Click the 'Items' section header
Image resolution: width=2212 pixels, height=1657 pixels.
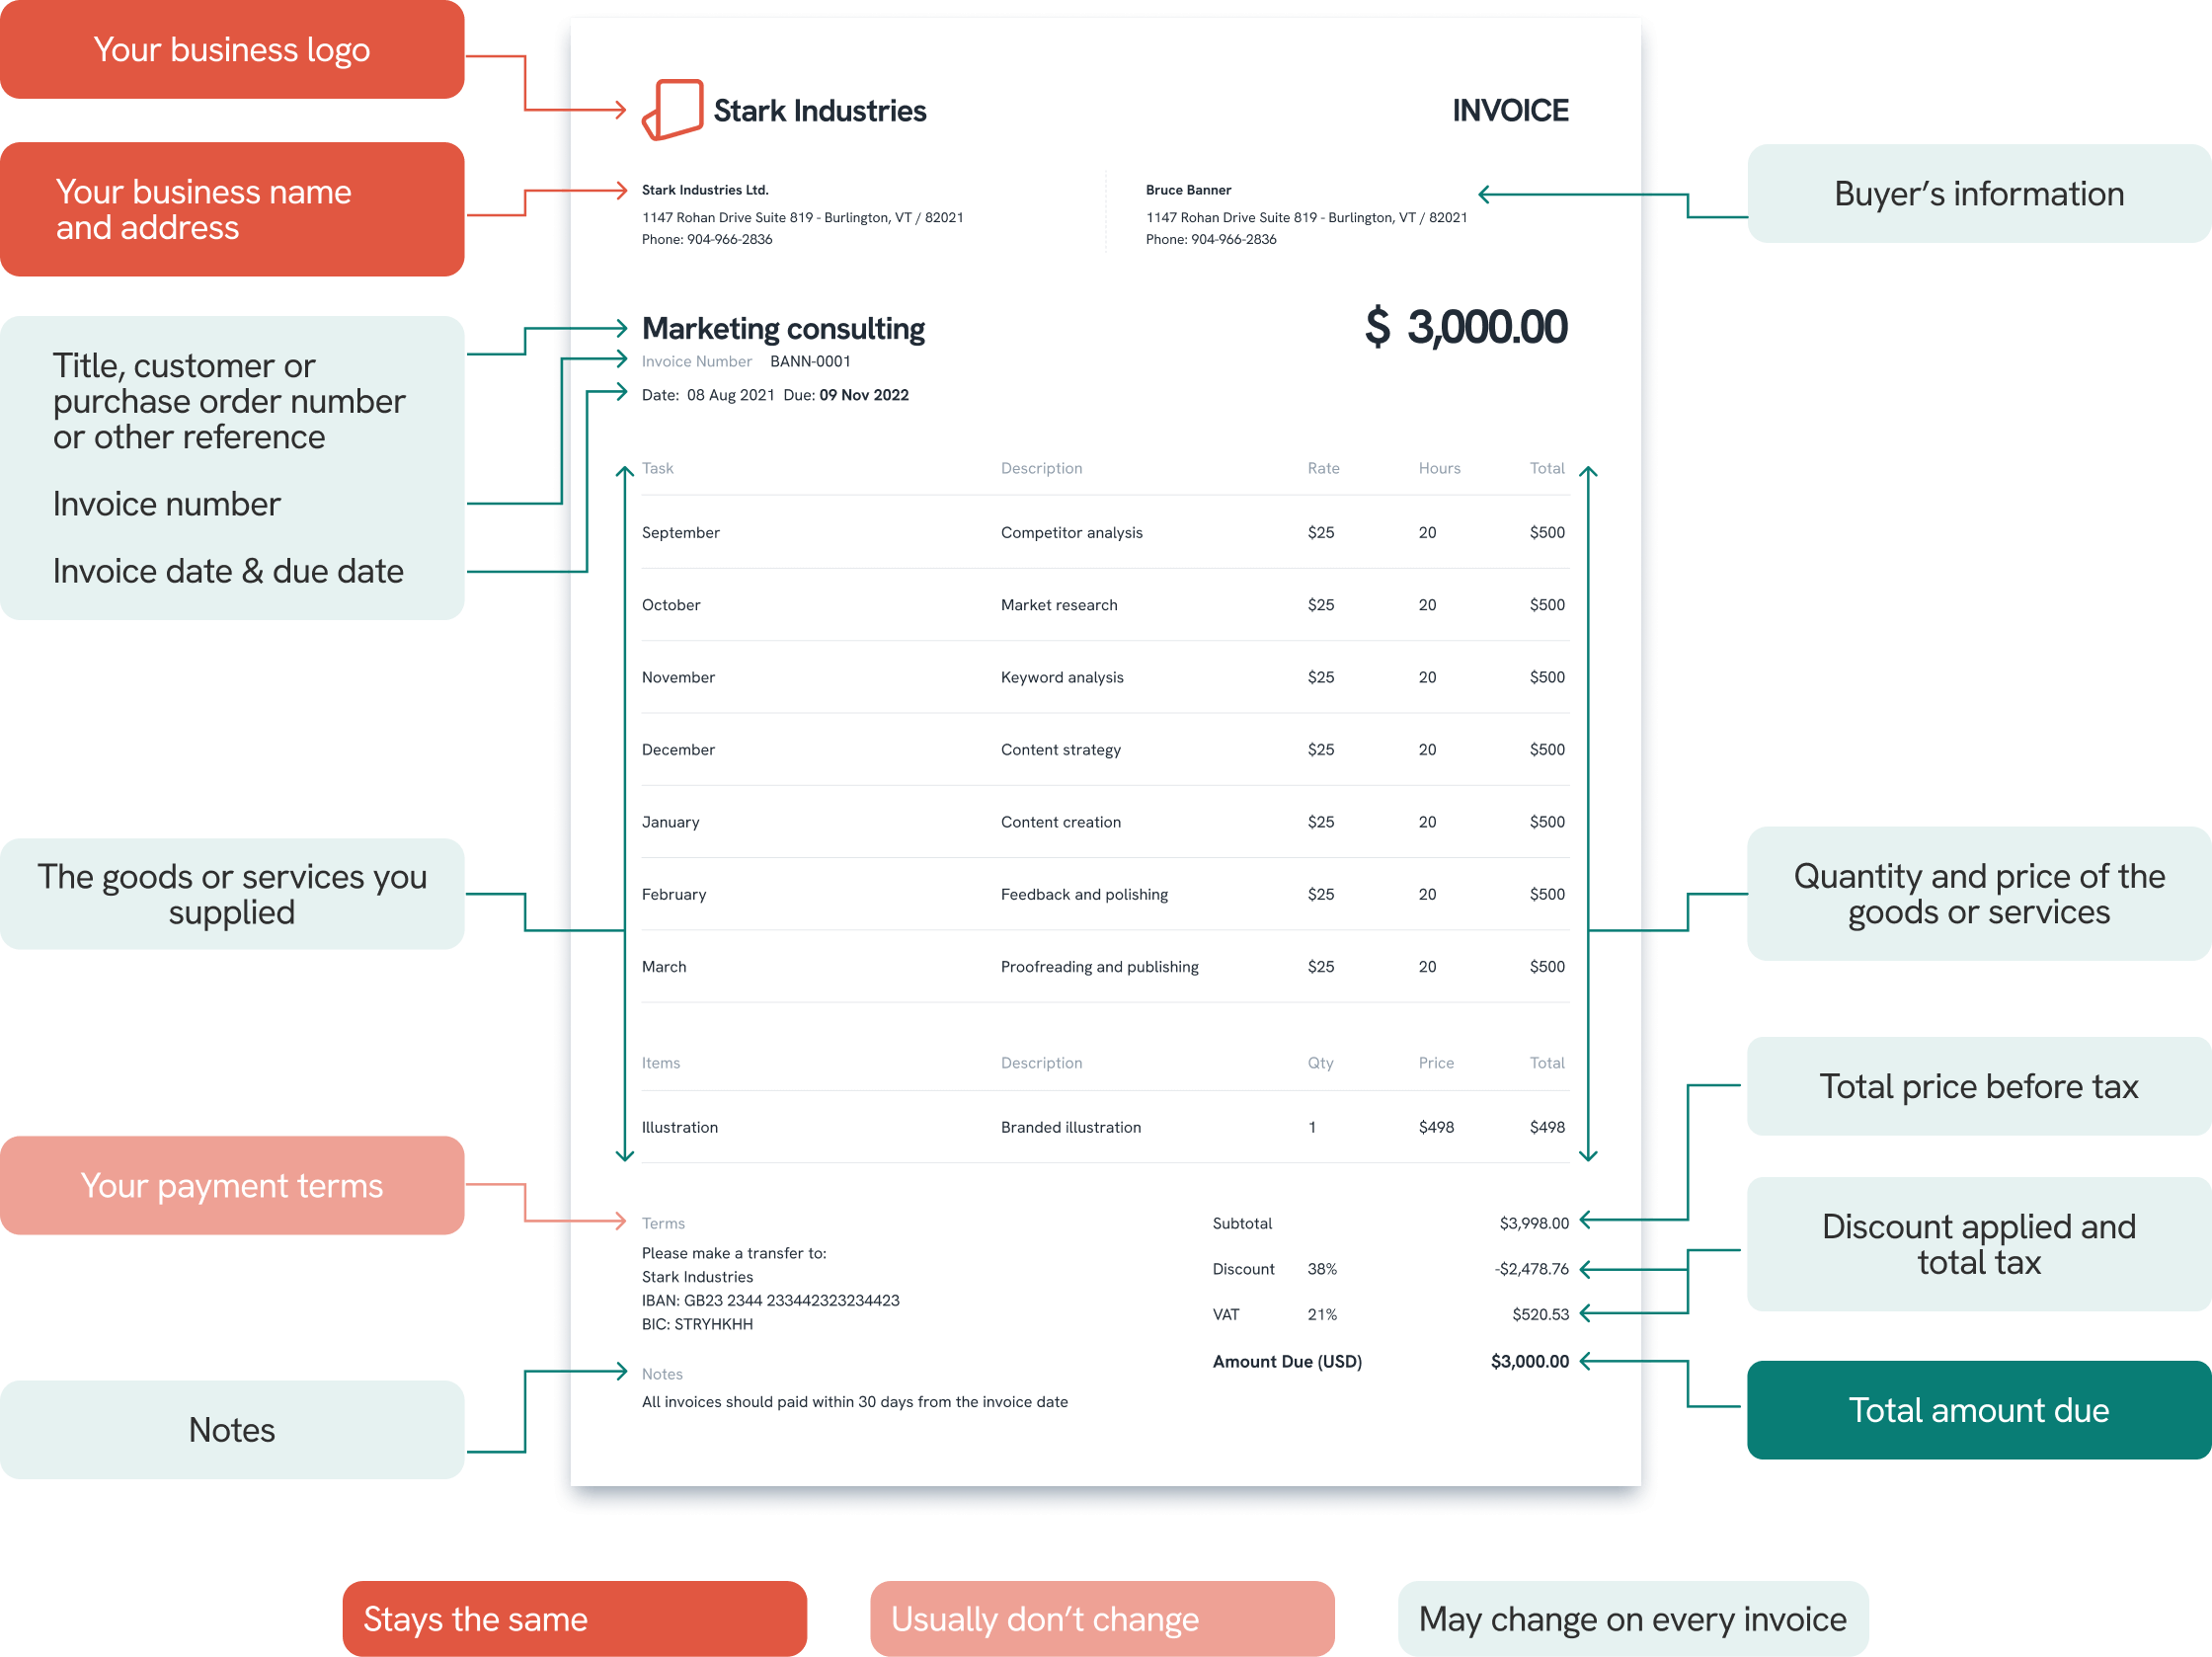click(660, 1063)
